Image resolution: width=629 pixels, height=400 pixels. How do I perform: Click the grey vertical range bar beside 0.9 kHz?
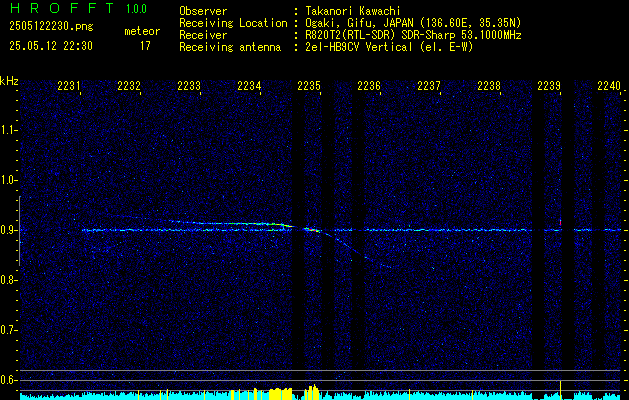coord(19,231)
